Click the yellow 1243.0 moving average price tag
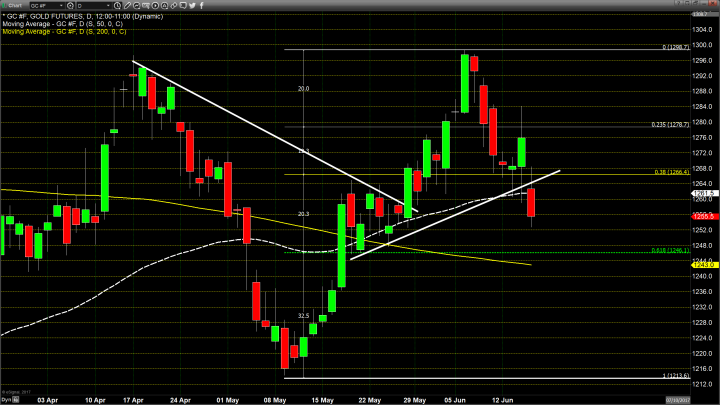Screen dimensions: 720x405 (703, 264)
